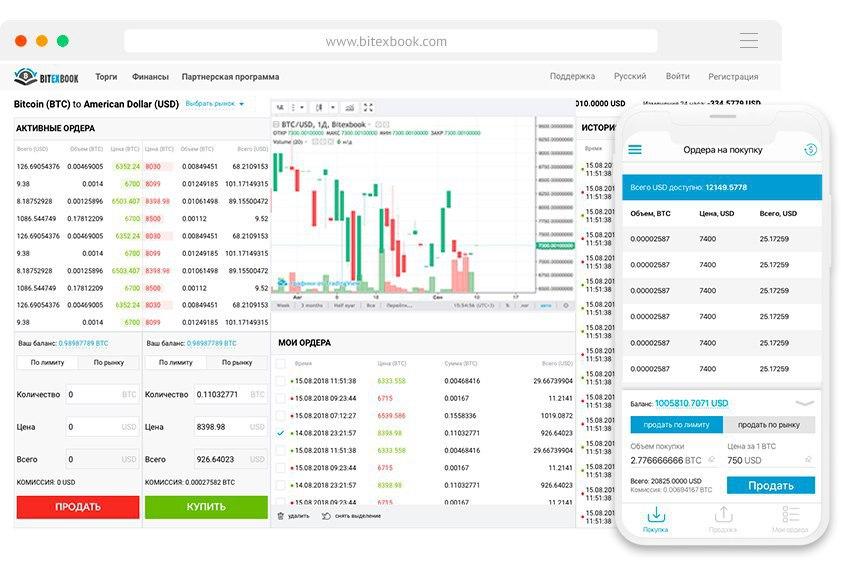
Task: Click mobile balance 1005810.7071 USD
Action: 691,403
